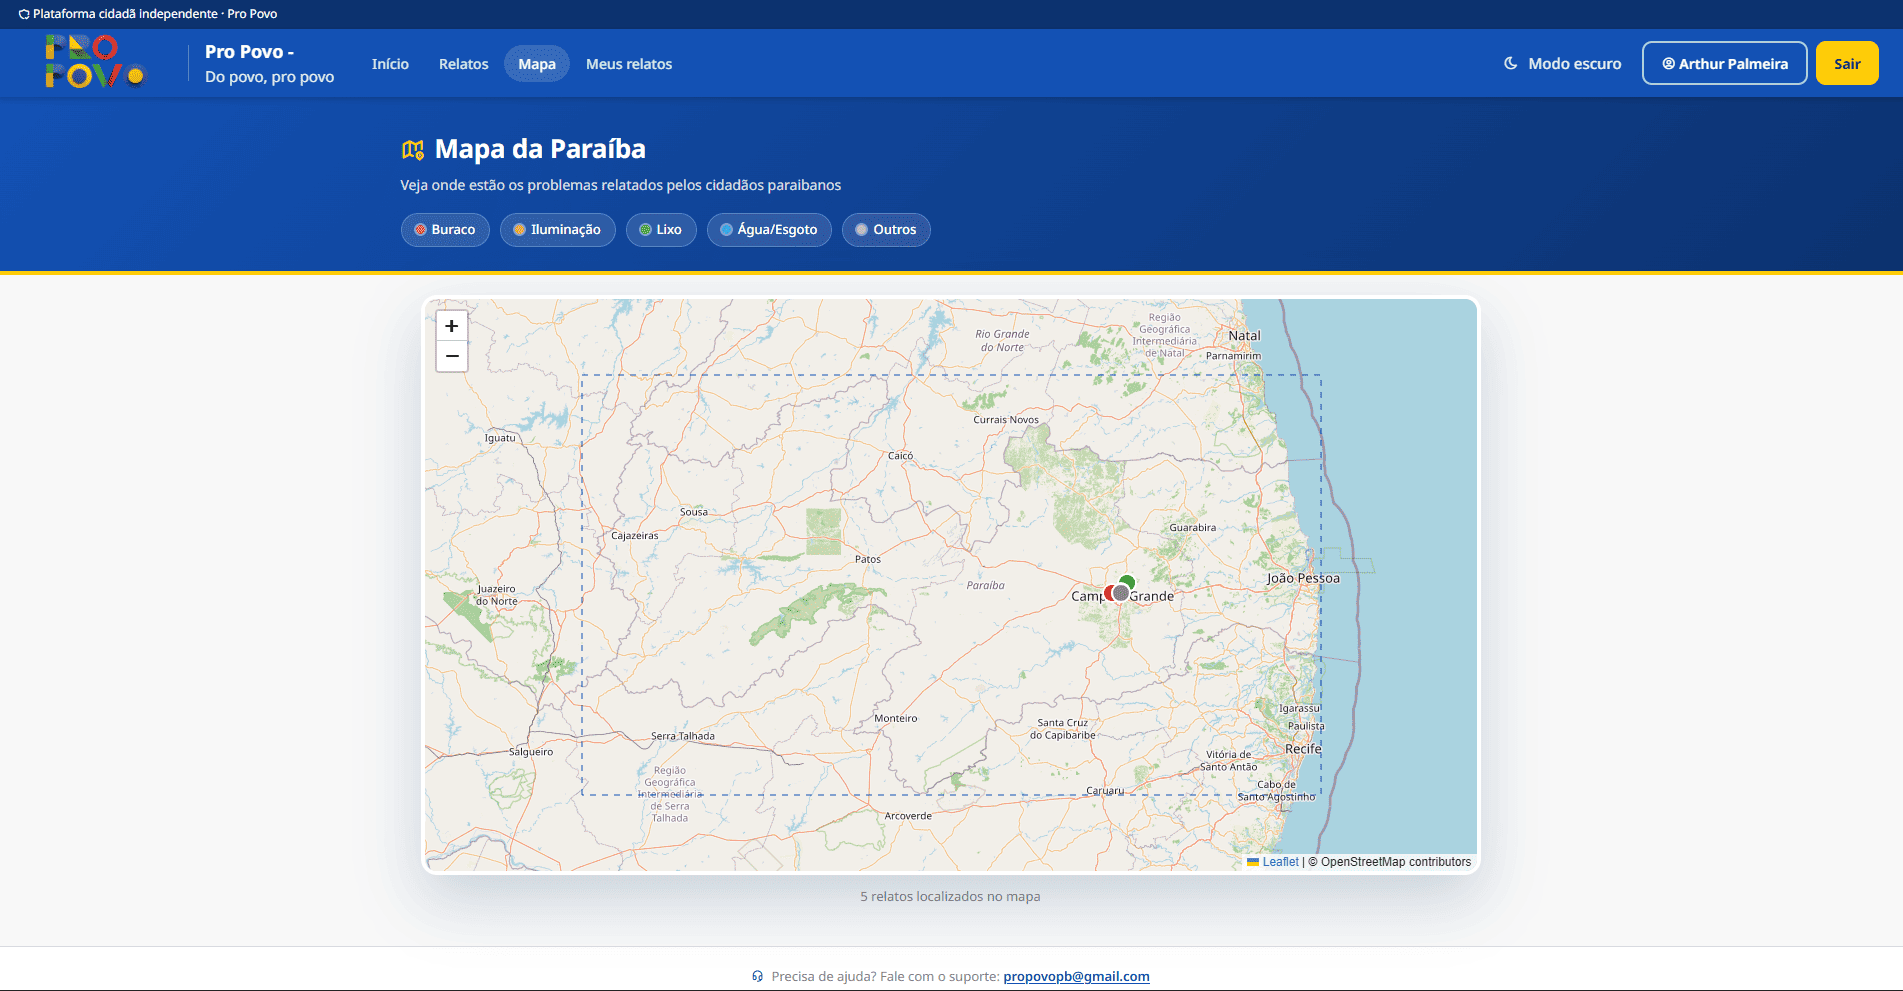Toggle the Lixo category filter
1903x991 pixels.
[x=661, y=230]
